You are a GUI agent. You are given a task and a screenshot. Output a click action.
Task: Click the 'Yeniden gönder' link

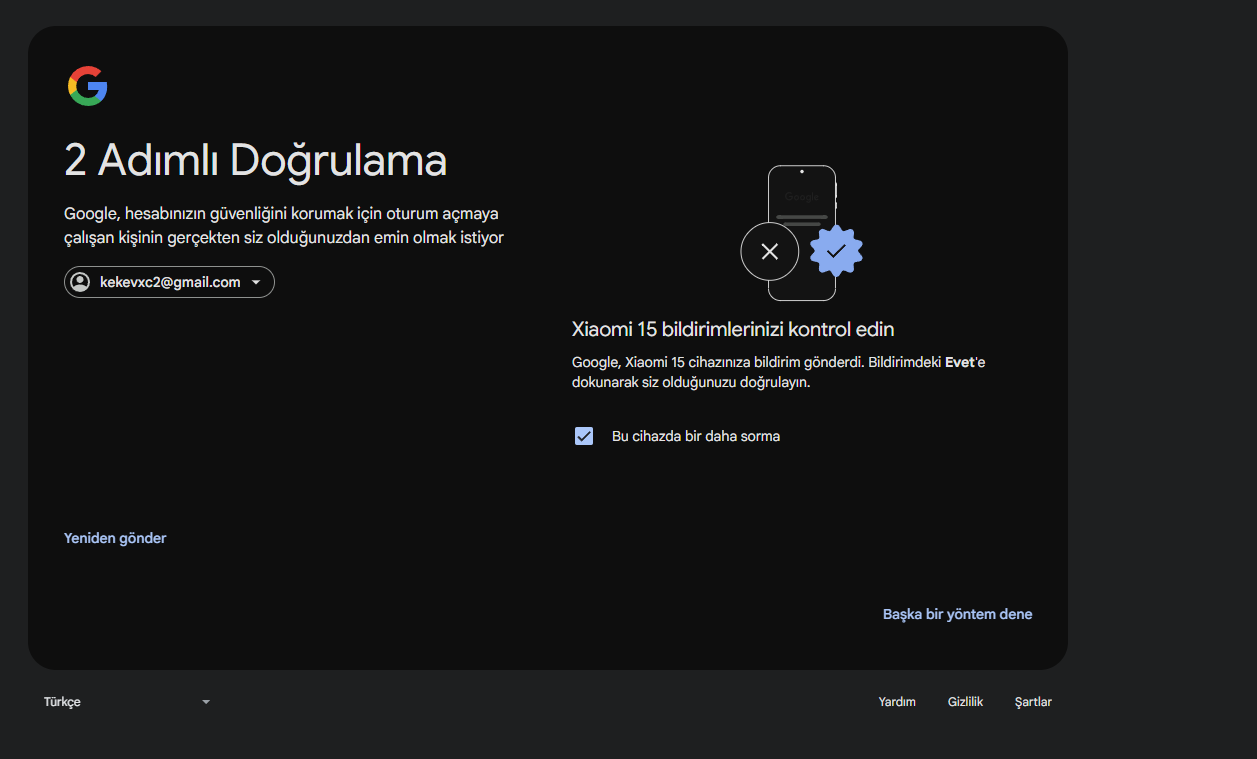115,538
